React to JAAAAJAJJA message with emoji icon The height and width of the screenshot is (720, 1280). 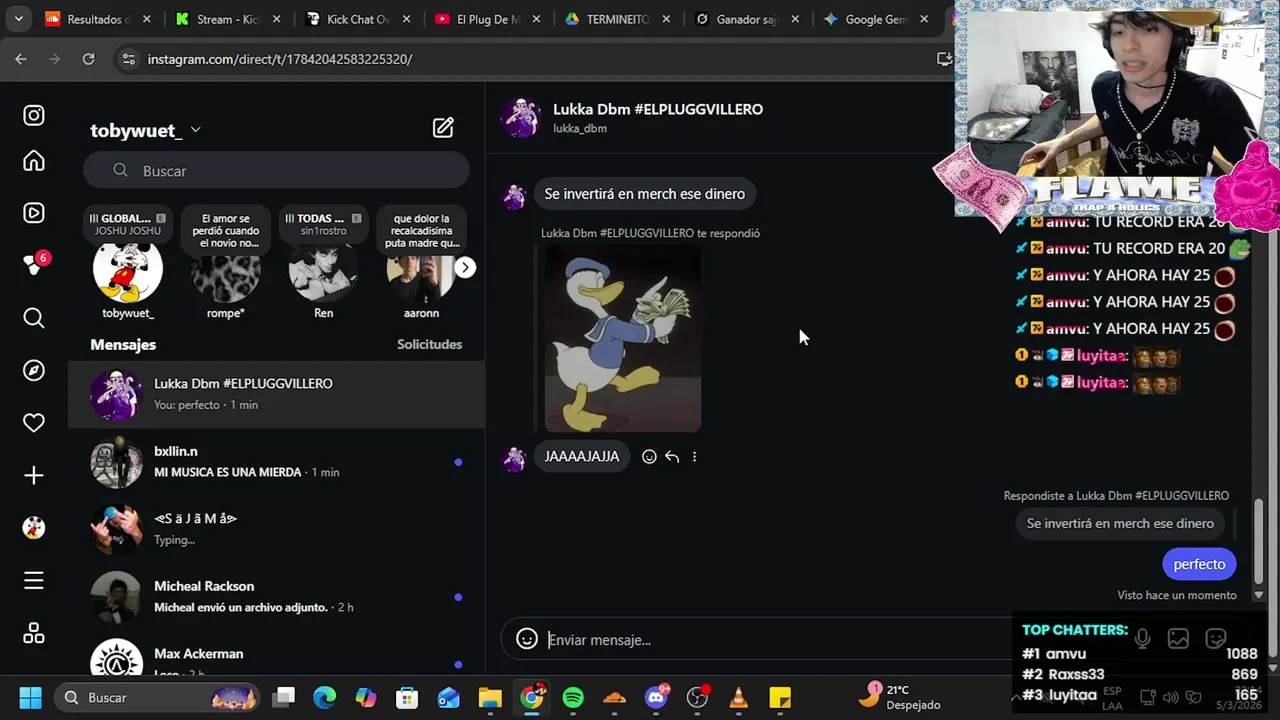649,457
